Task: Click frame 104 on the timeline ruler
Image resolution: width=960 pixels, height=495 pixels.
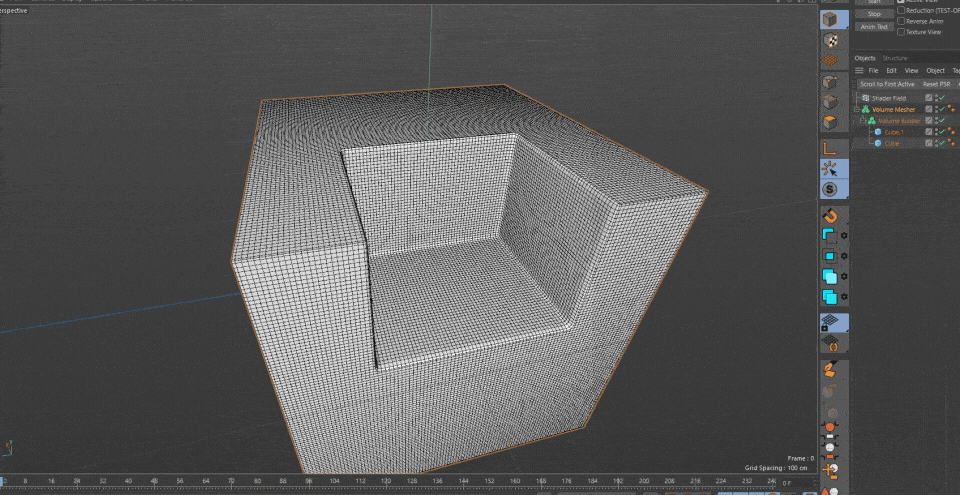Action: pos(334,481)
